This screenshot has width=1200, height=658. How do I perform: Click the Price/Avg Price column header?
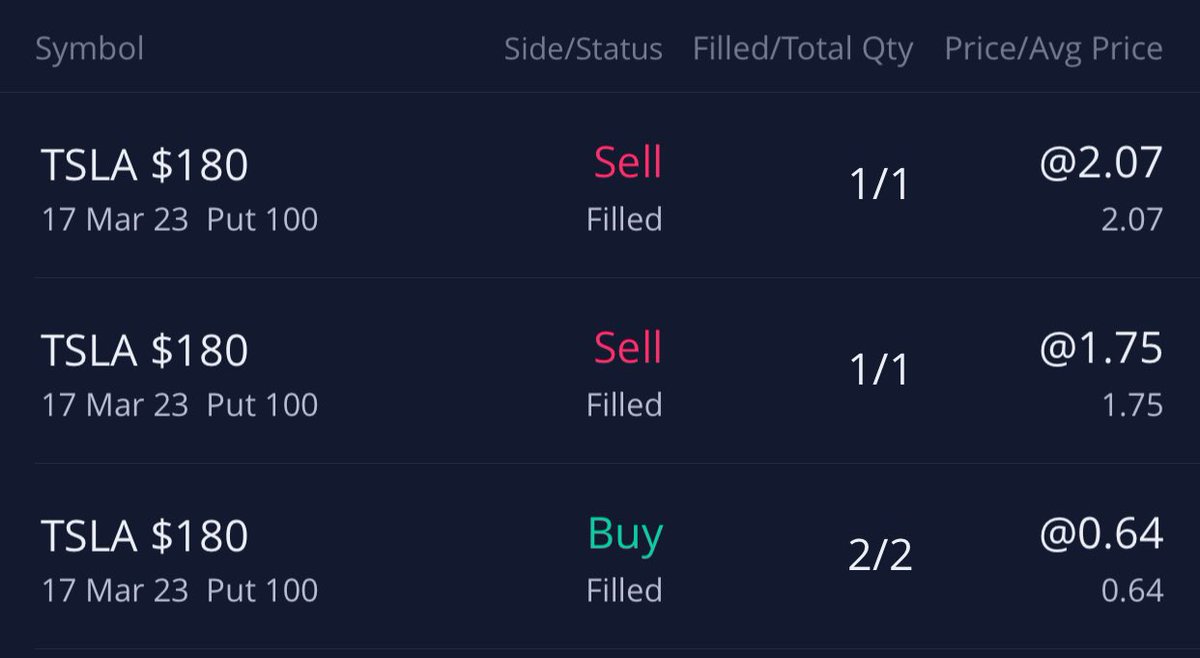point(1054,49)
